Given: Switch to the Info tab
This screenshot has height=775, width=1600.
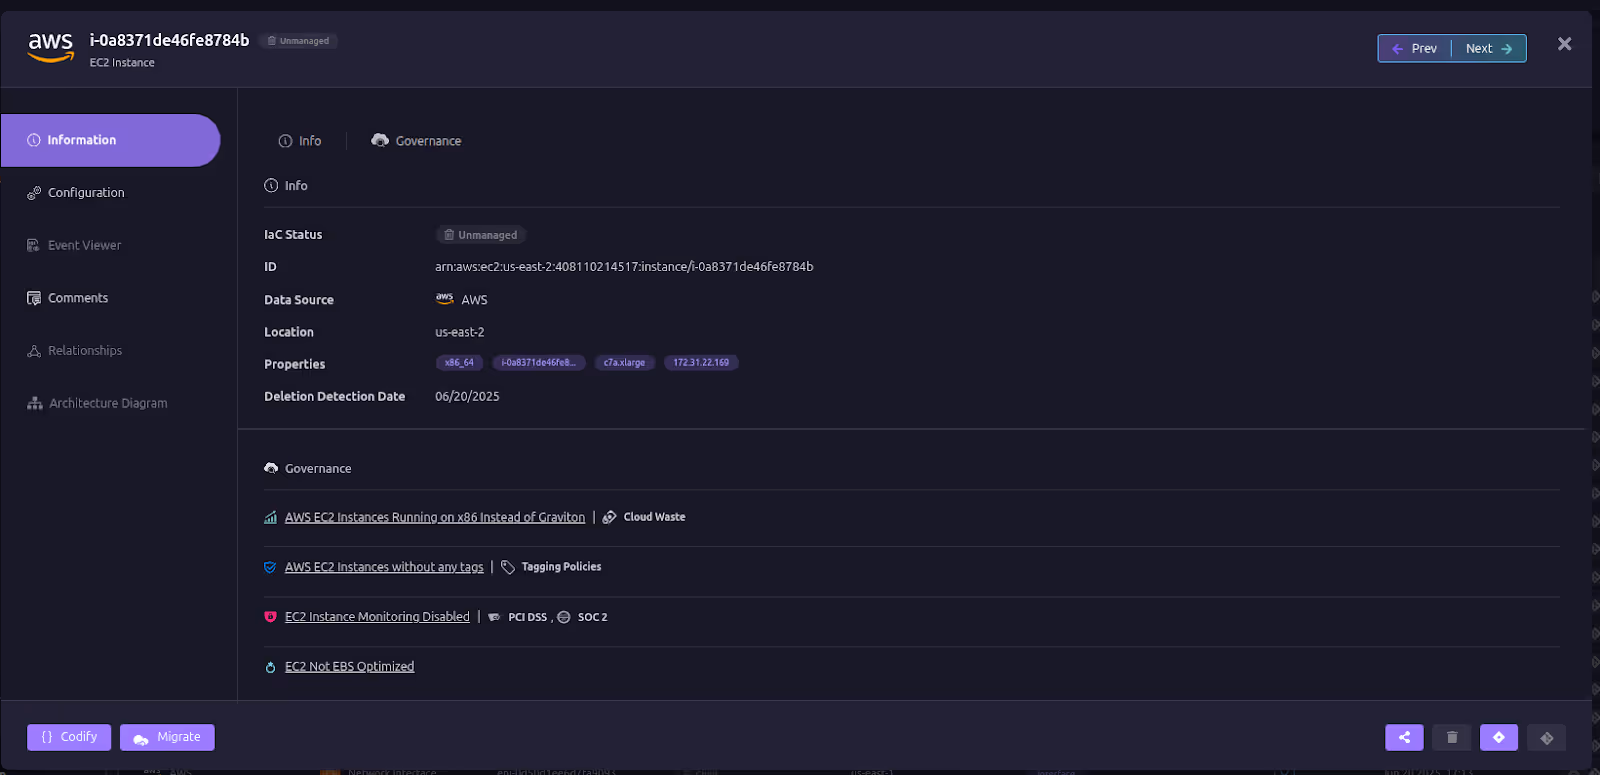Looking at the screenshot, I should coord(300,141).
